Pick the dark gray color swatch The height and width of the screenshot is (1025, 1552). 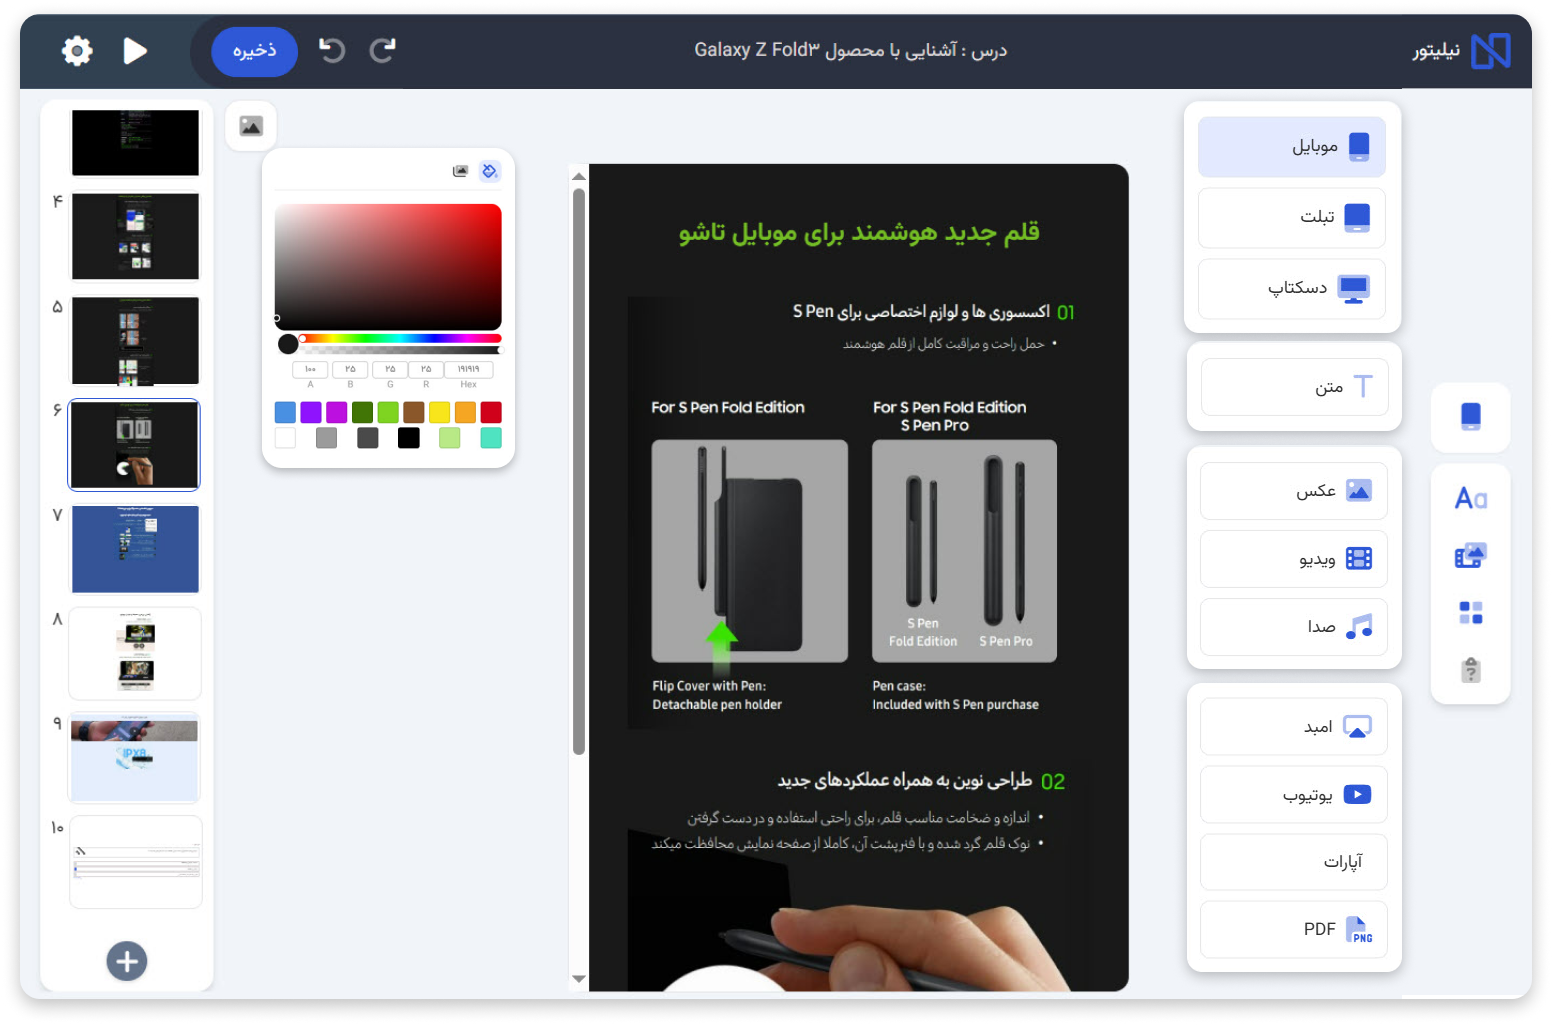coord(368,438)
